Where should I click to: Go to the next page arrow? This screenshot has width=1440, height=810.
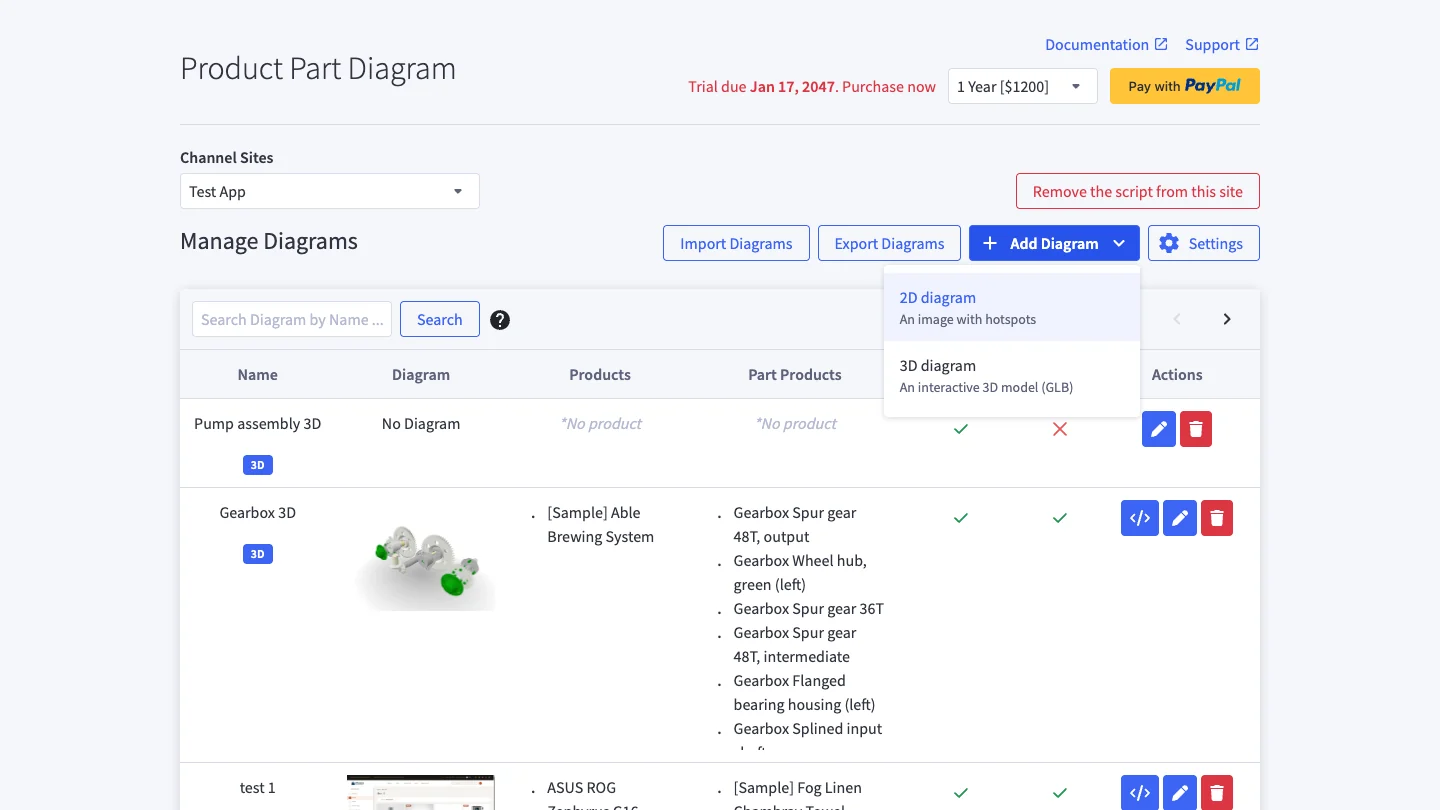(x=1227, y=319)
